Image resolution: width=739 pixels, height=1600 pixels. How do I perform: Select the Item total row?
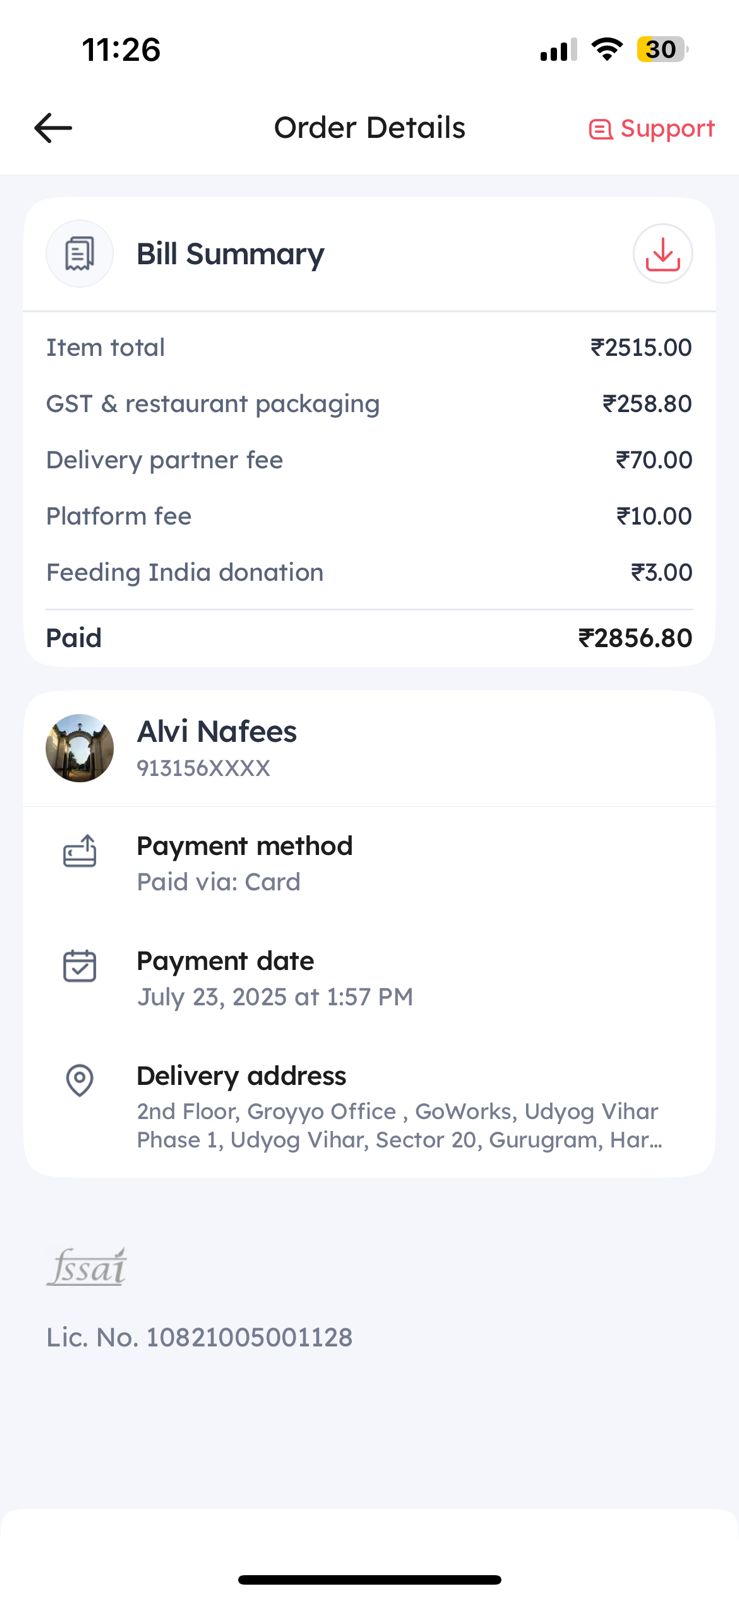[x=369, y=348]
